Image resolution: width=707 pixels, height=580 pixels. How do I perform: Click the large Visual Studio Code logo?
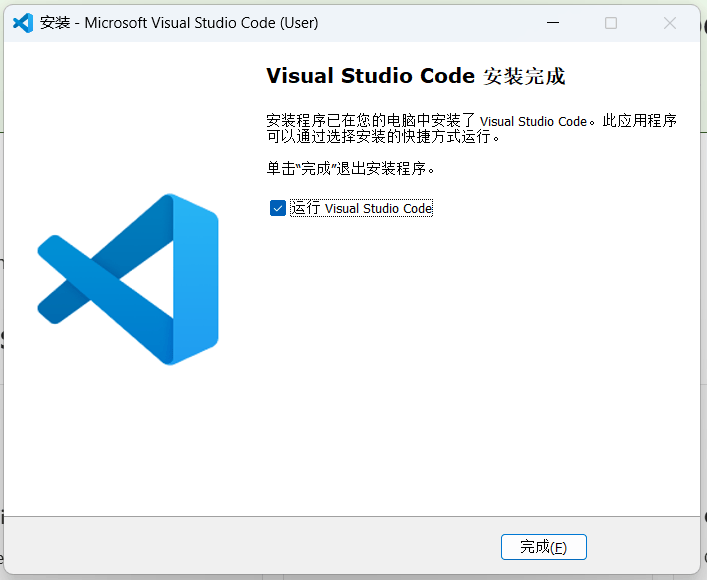(128, 278)
